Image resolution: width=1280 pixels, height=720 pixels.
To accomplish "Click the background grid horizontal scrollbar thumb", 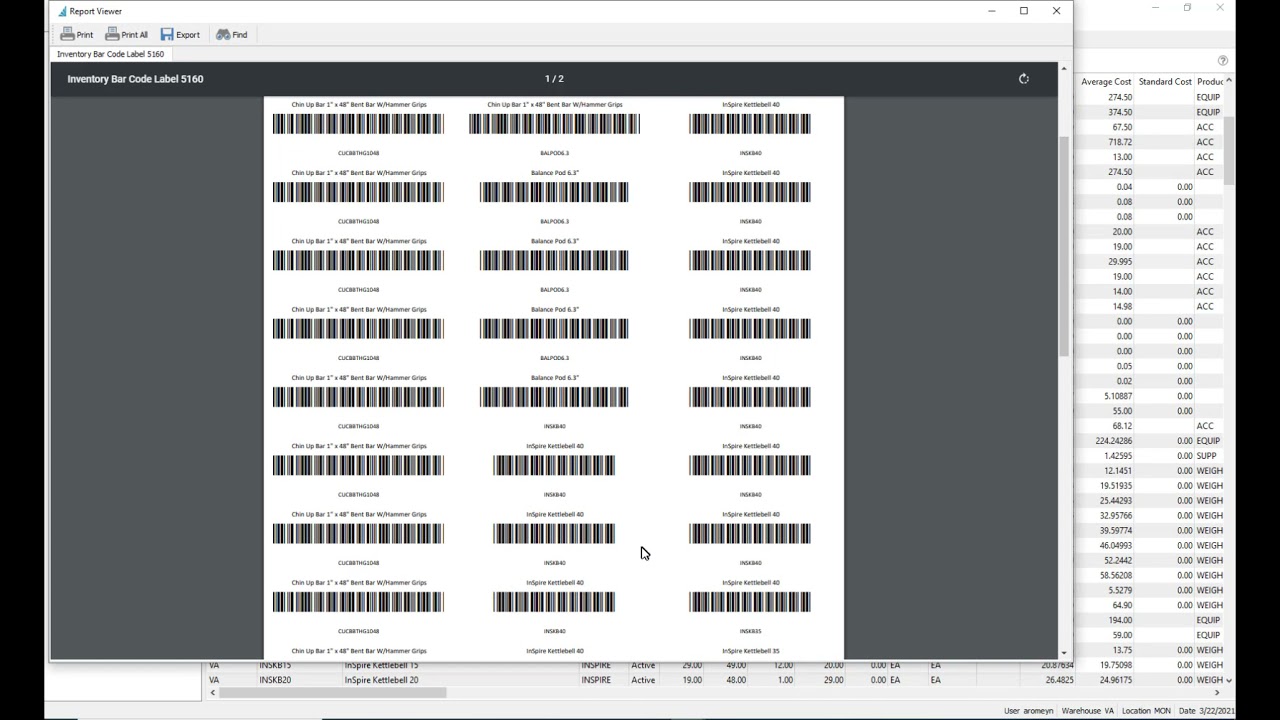I will tap(332, 693).
